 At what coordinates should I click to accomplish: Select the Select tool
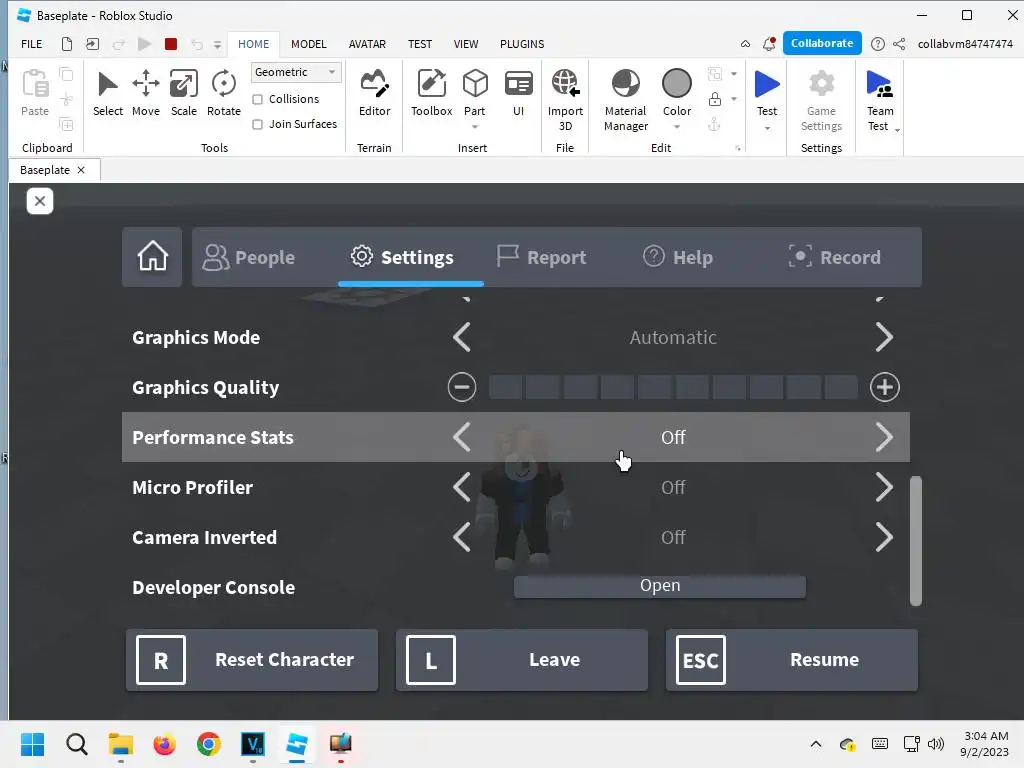click(108, 93)
